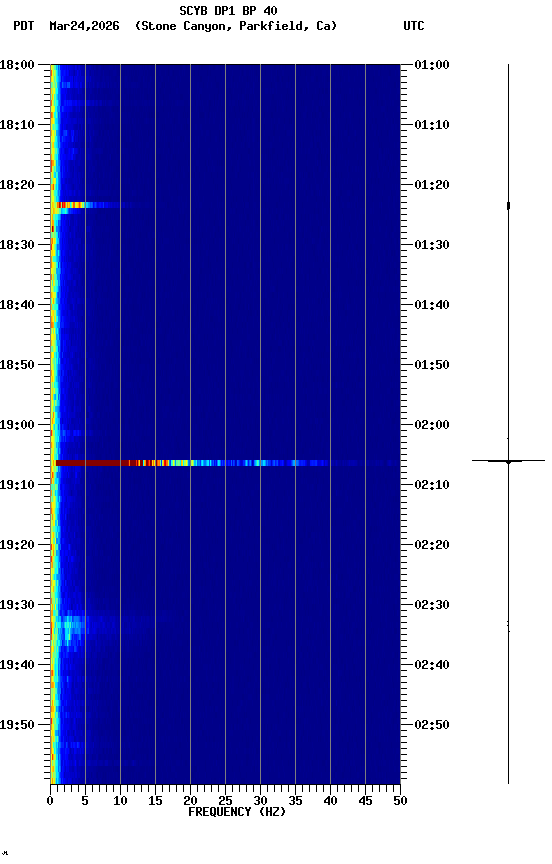Screen dimensions: 552x864
Task: Click the 19:10 PDT time label
Action: 17,485
